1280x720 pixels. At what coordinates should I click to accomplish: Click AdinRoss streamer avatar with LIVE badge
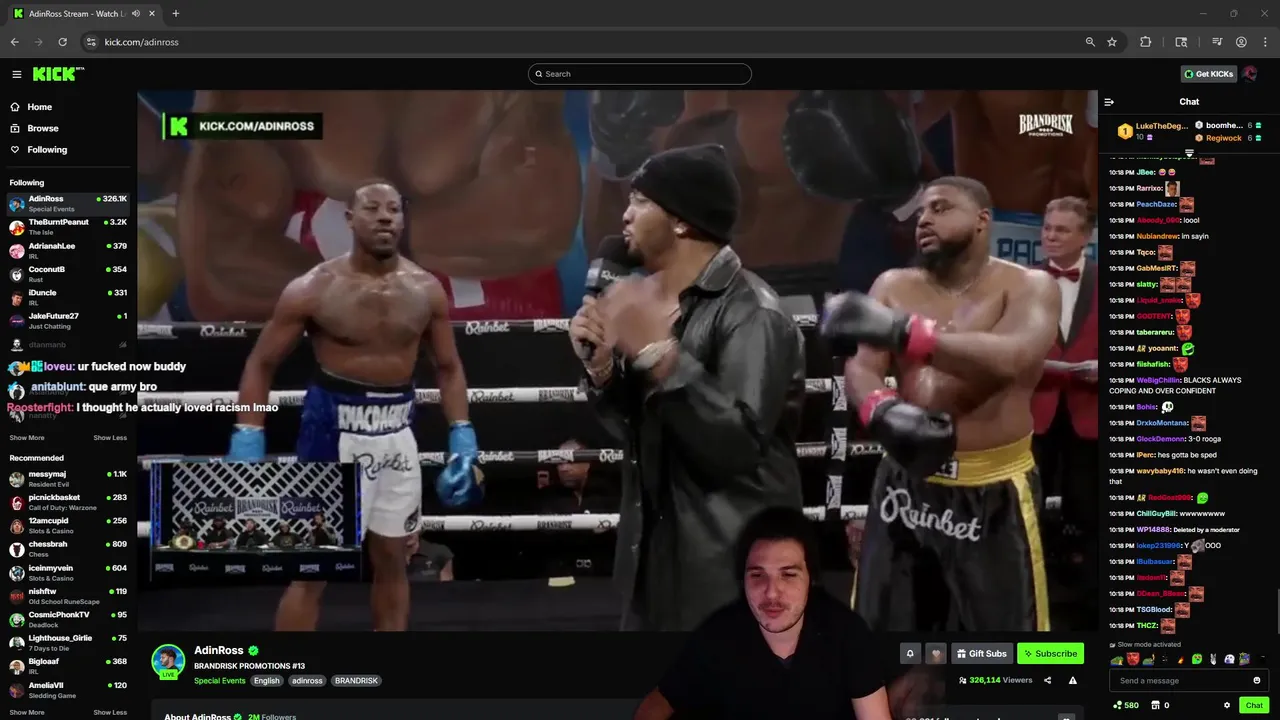point(168,662)
